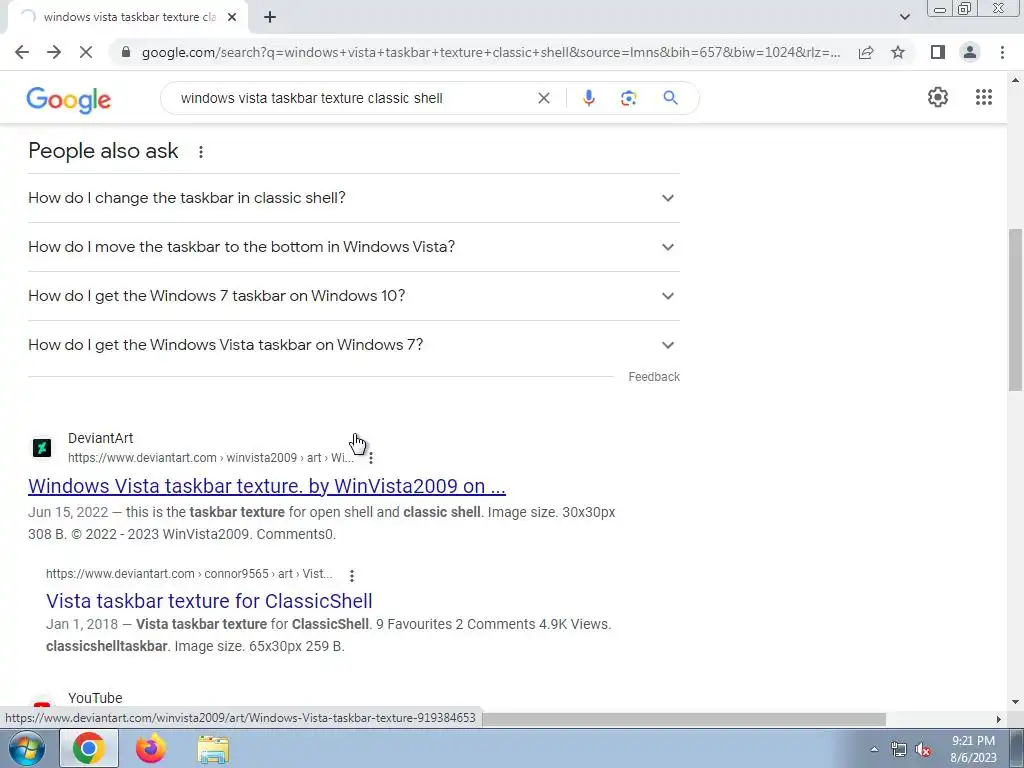This screenshot has width=1024, height=768.
Task: Click the DeviantArt site favicon
Action: pyautogui.click(x=42, y=448)
